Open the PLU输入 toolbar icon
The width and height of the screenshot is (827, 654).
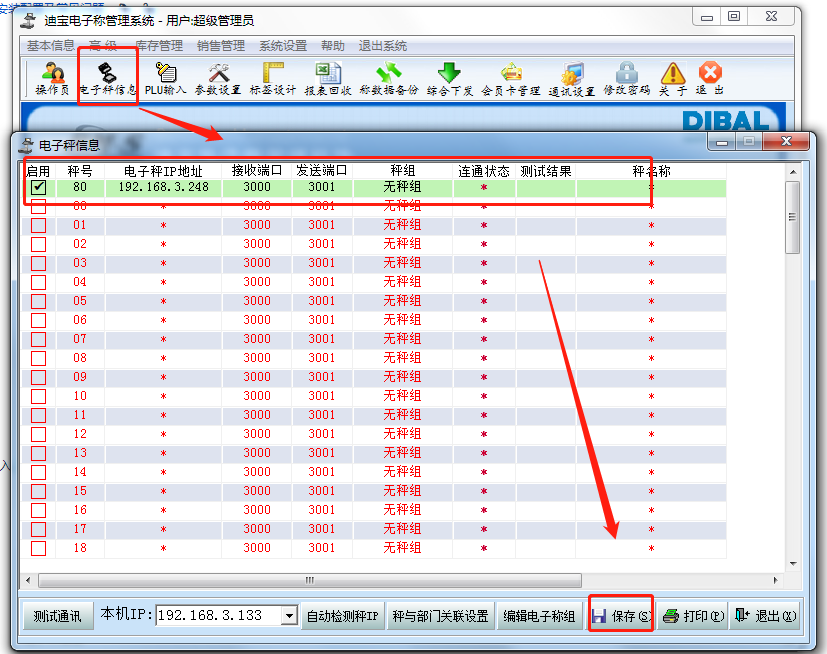[166, 78]
